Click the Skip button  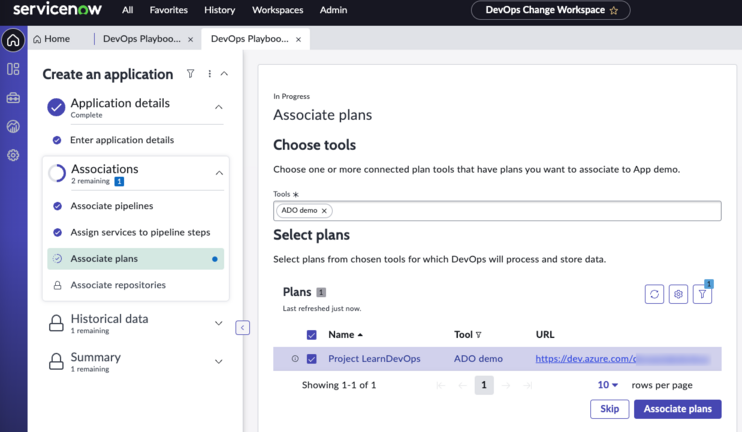610,409
